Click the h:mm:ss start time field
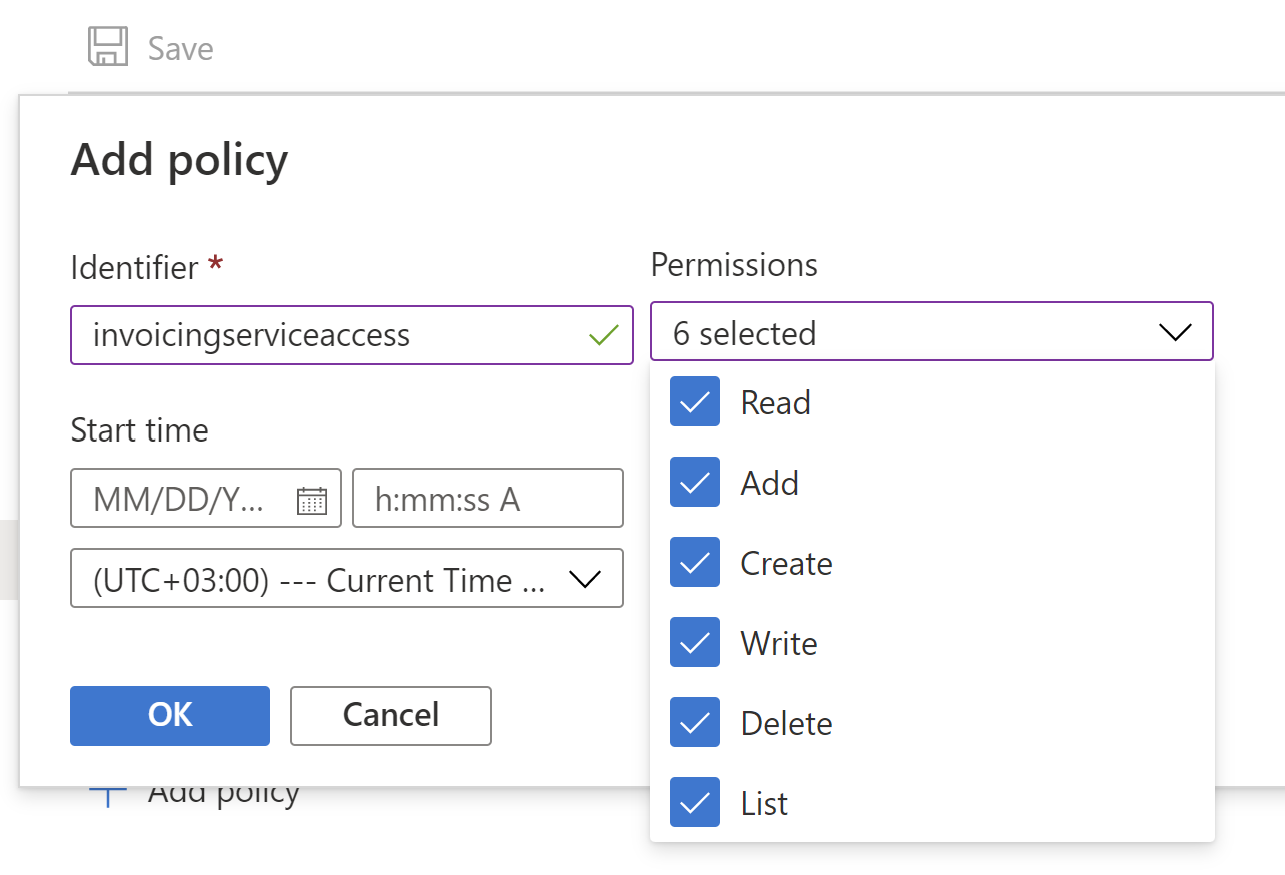The image size is (1285, 875). [x=488, y=498]
